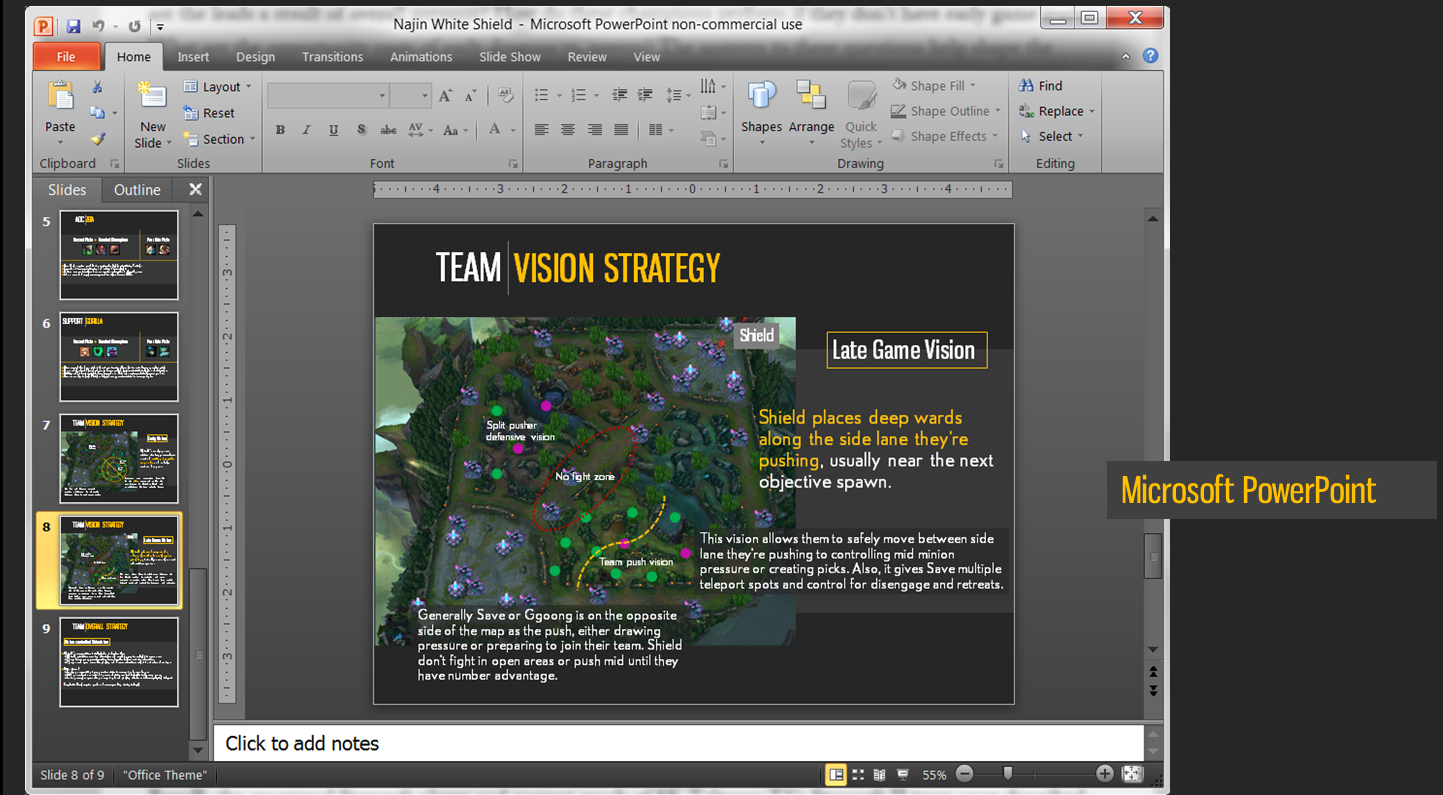Switch to Reading view icon
The width and height of the screenshot is (1443, 795).
click(880, 774)
